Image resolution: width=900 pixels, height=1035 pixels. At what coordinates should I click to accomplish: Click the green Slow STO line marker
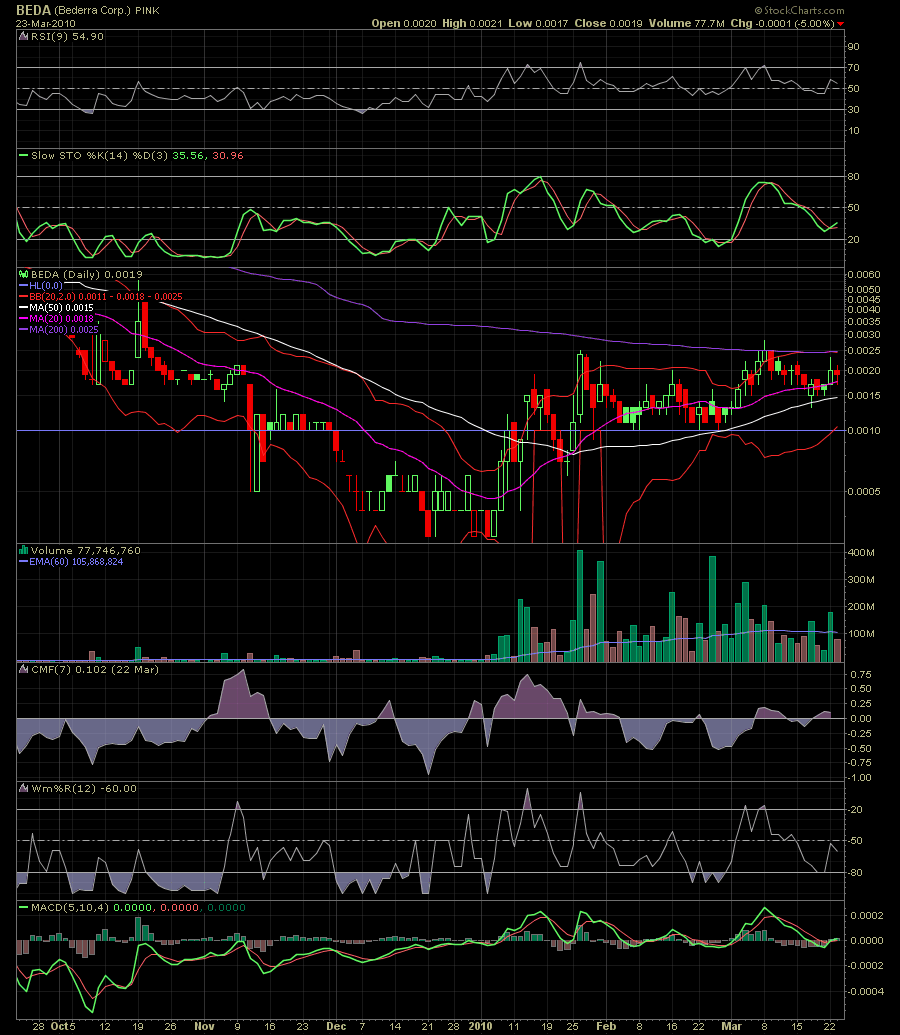tap(23, 155)
